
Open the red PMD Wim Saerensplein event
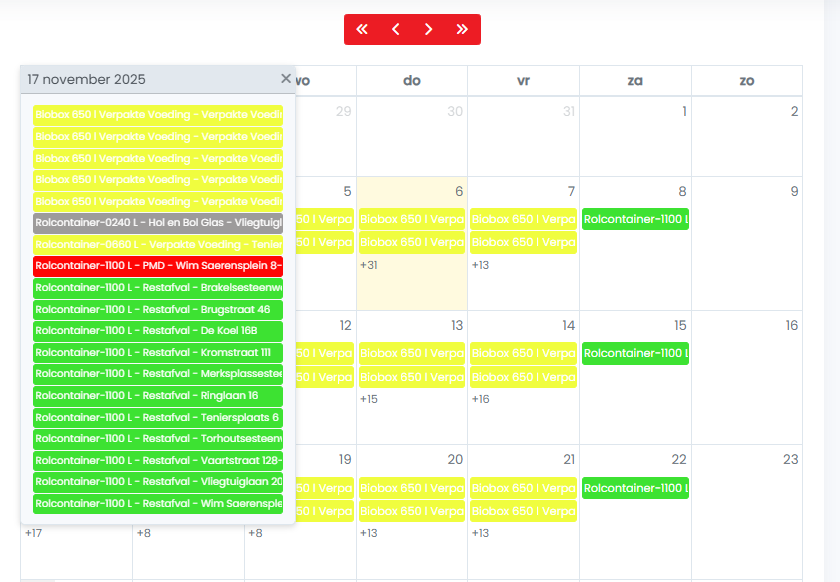pos(158,266)
